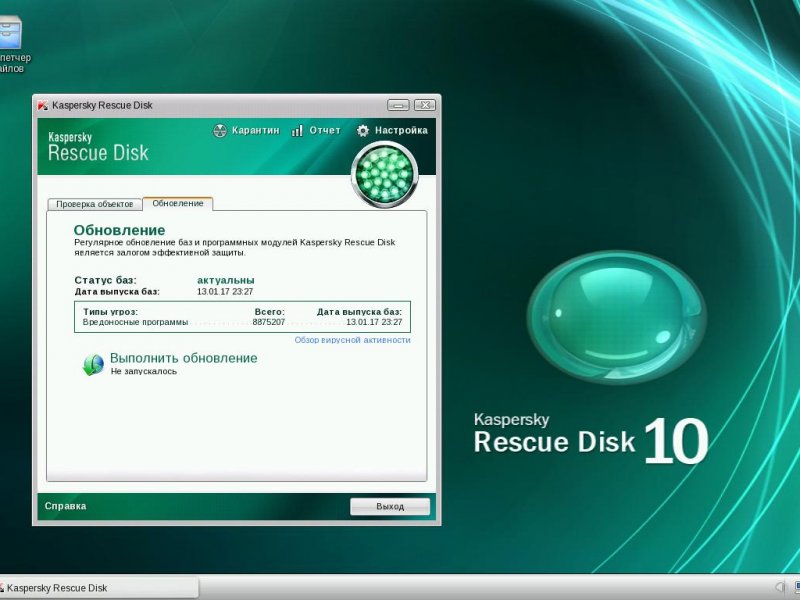Viewport: 800px width, 600px height.
Task: Click the 8875207 total threats value
Action: coord(268,322)
